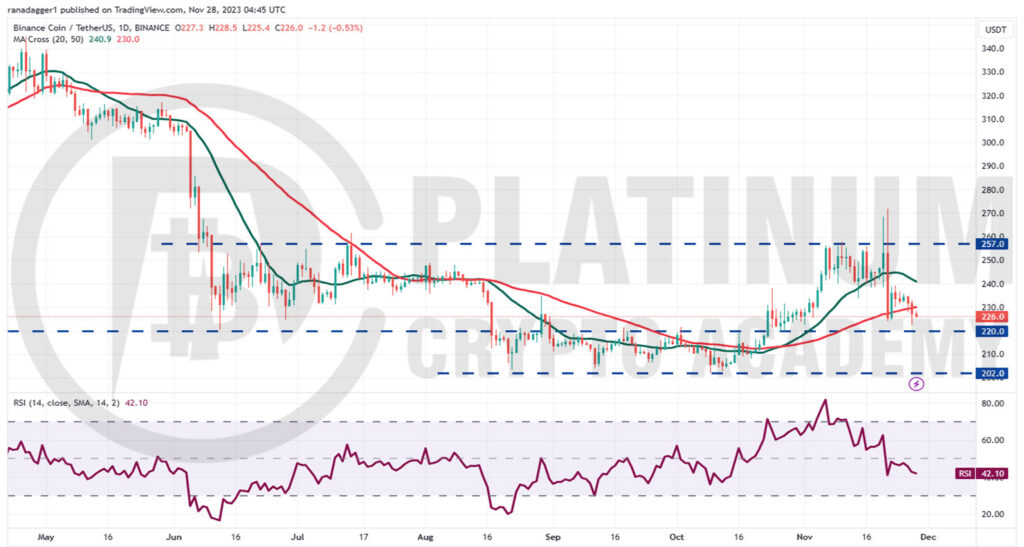
Task: Click 60.00 on the RSI axis
Action: coord(993,440)
